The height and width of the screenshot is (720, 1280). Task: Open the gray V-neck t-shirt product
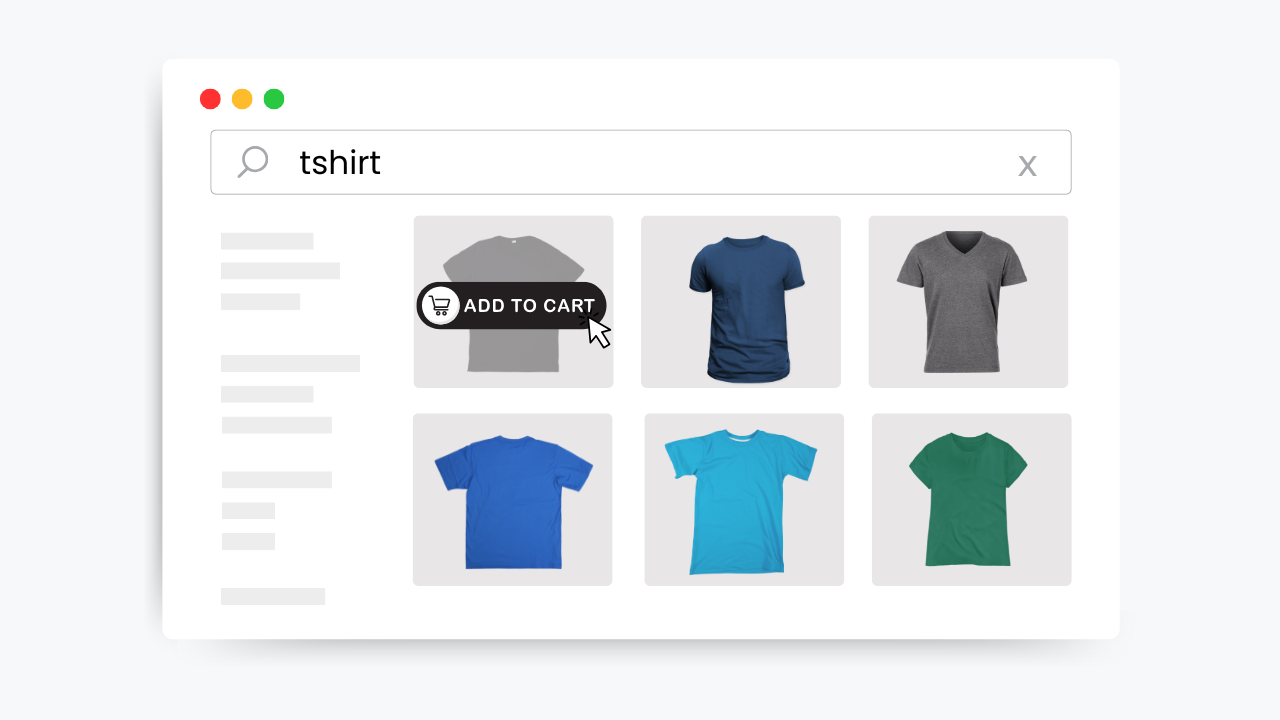(968, 302)
